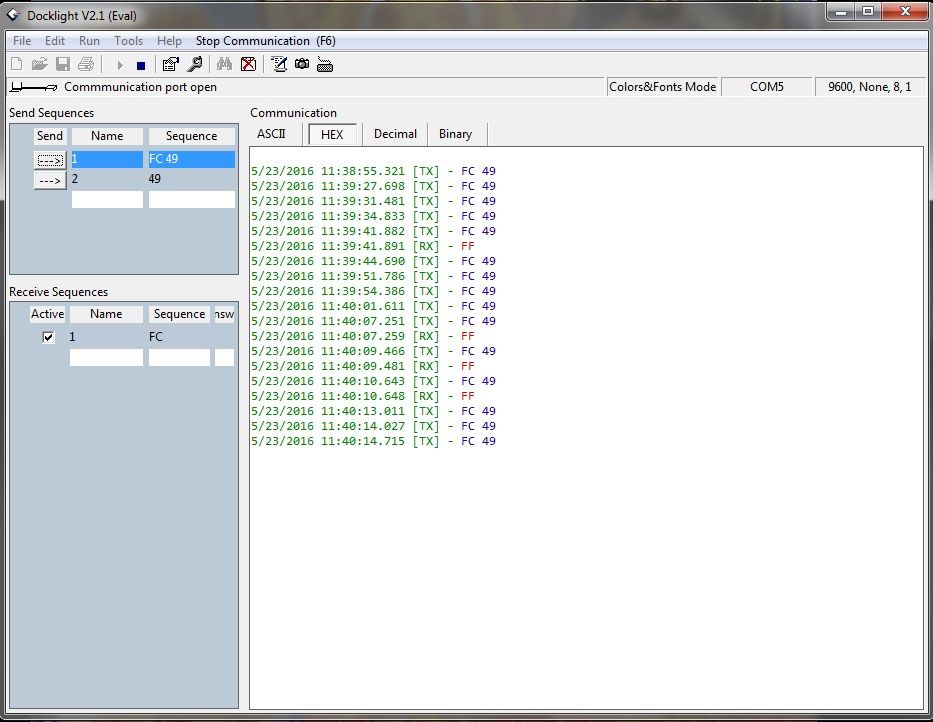Switch to the ASCII view tab
Screen dimensions: 933x722
coord(273,133)
